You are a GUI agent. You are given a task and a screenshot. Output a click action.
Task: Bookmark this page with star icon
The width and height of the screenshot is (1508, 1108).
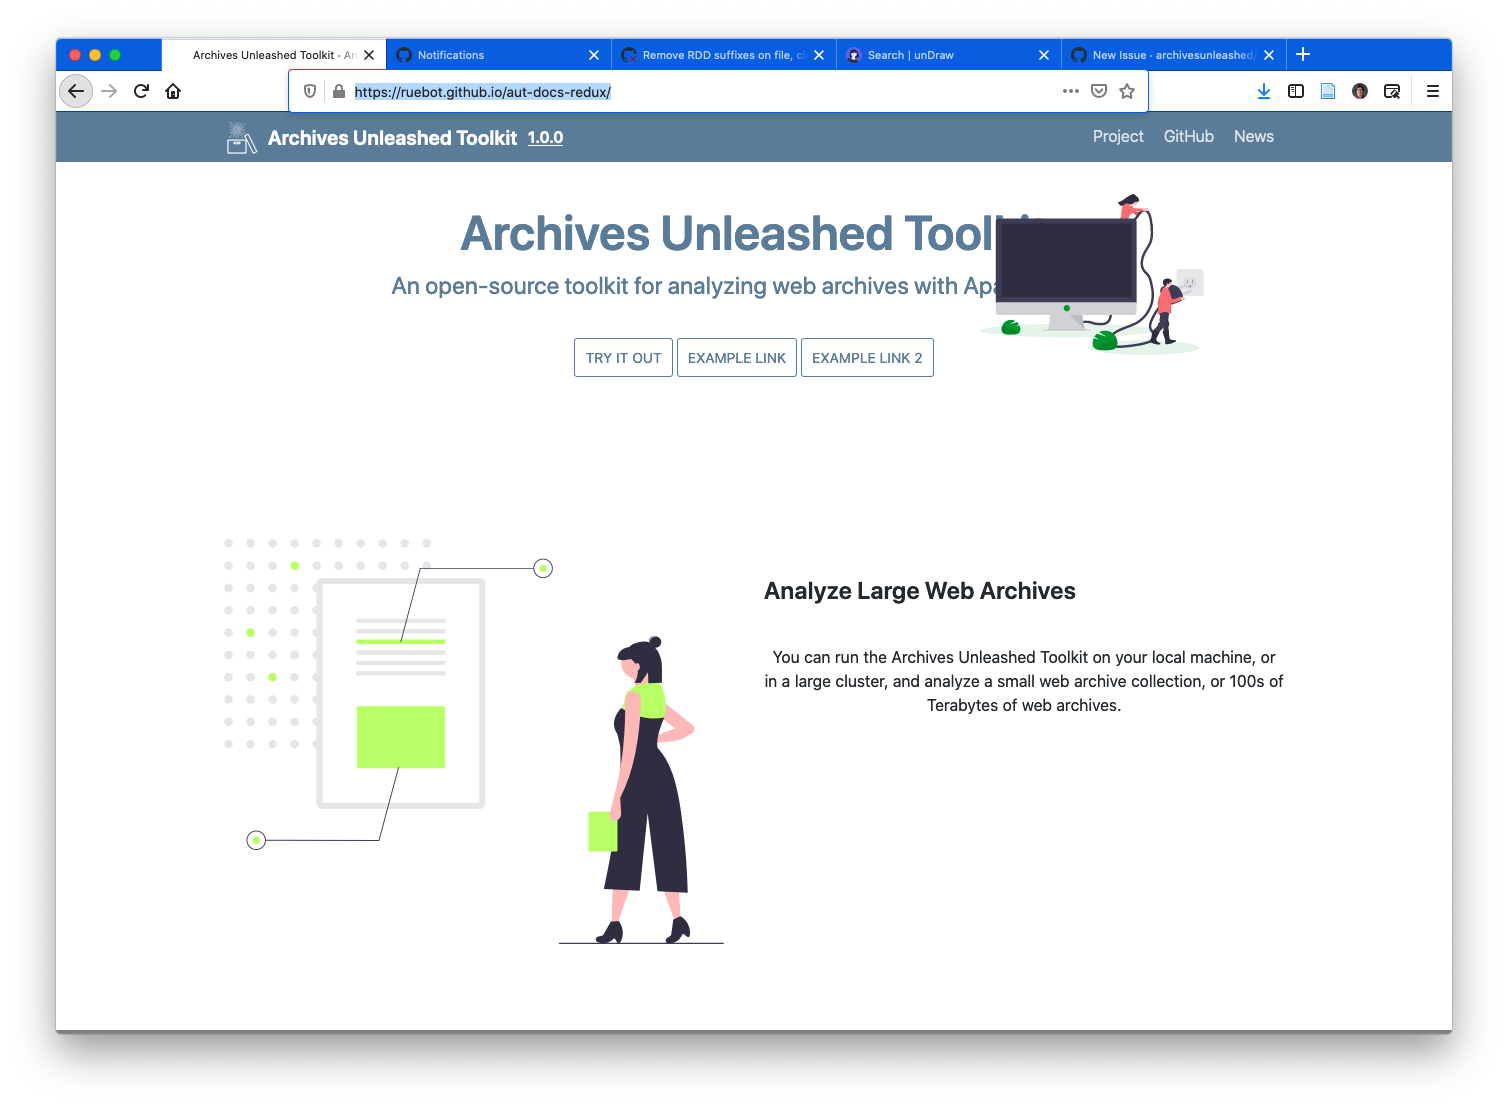(x=1127, y=91)
